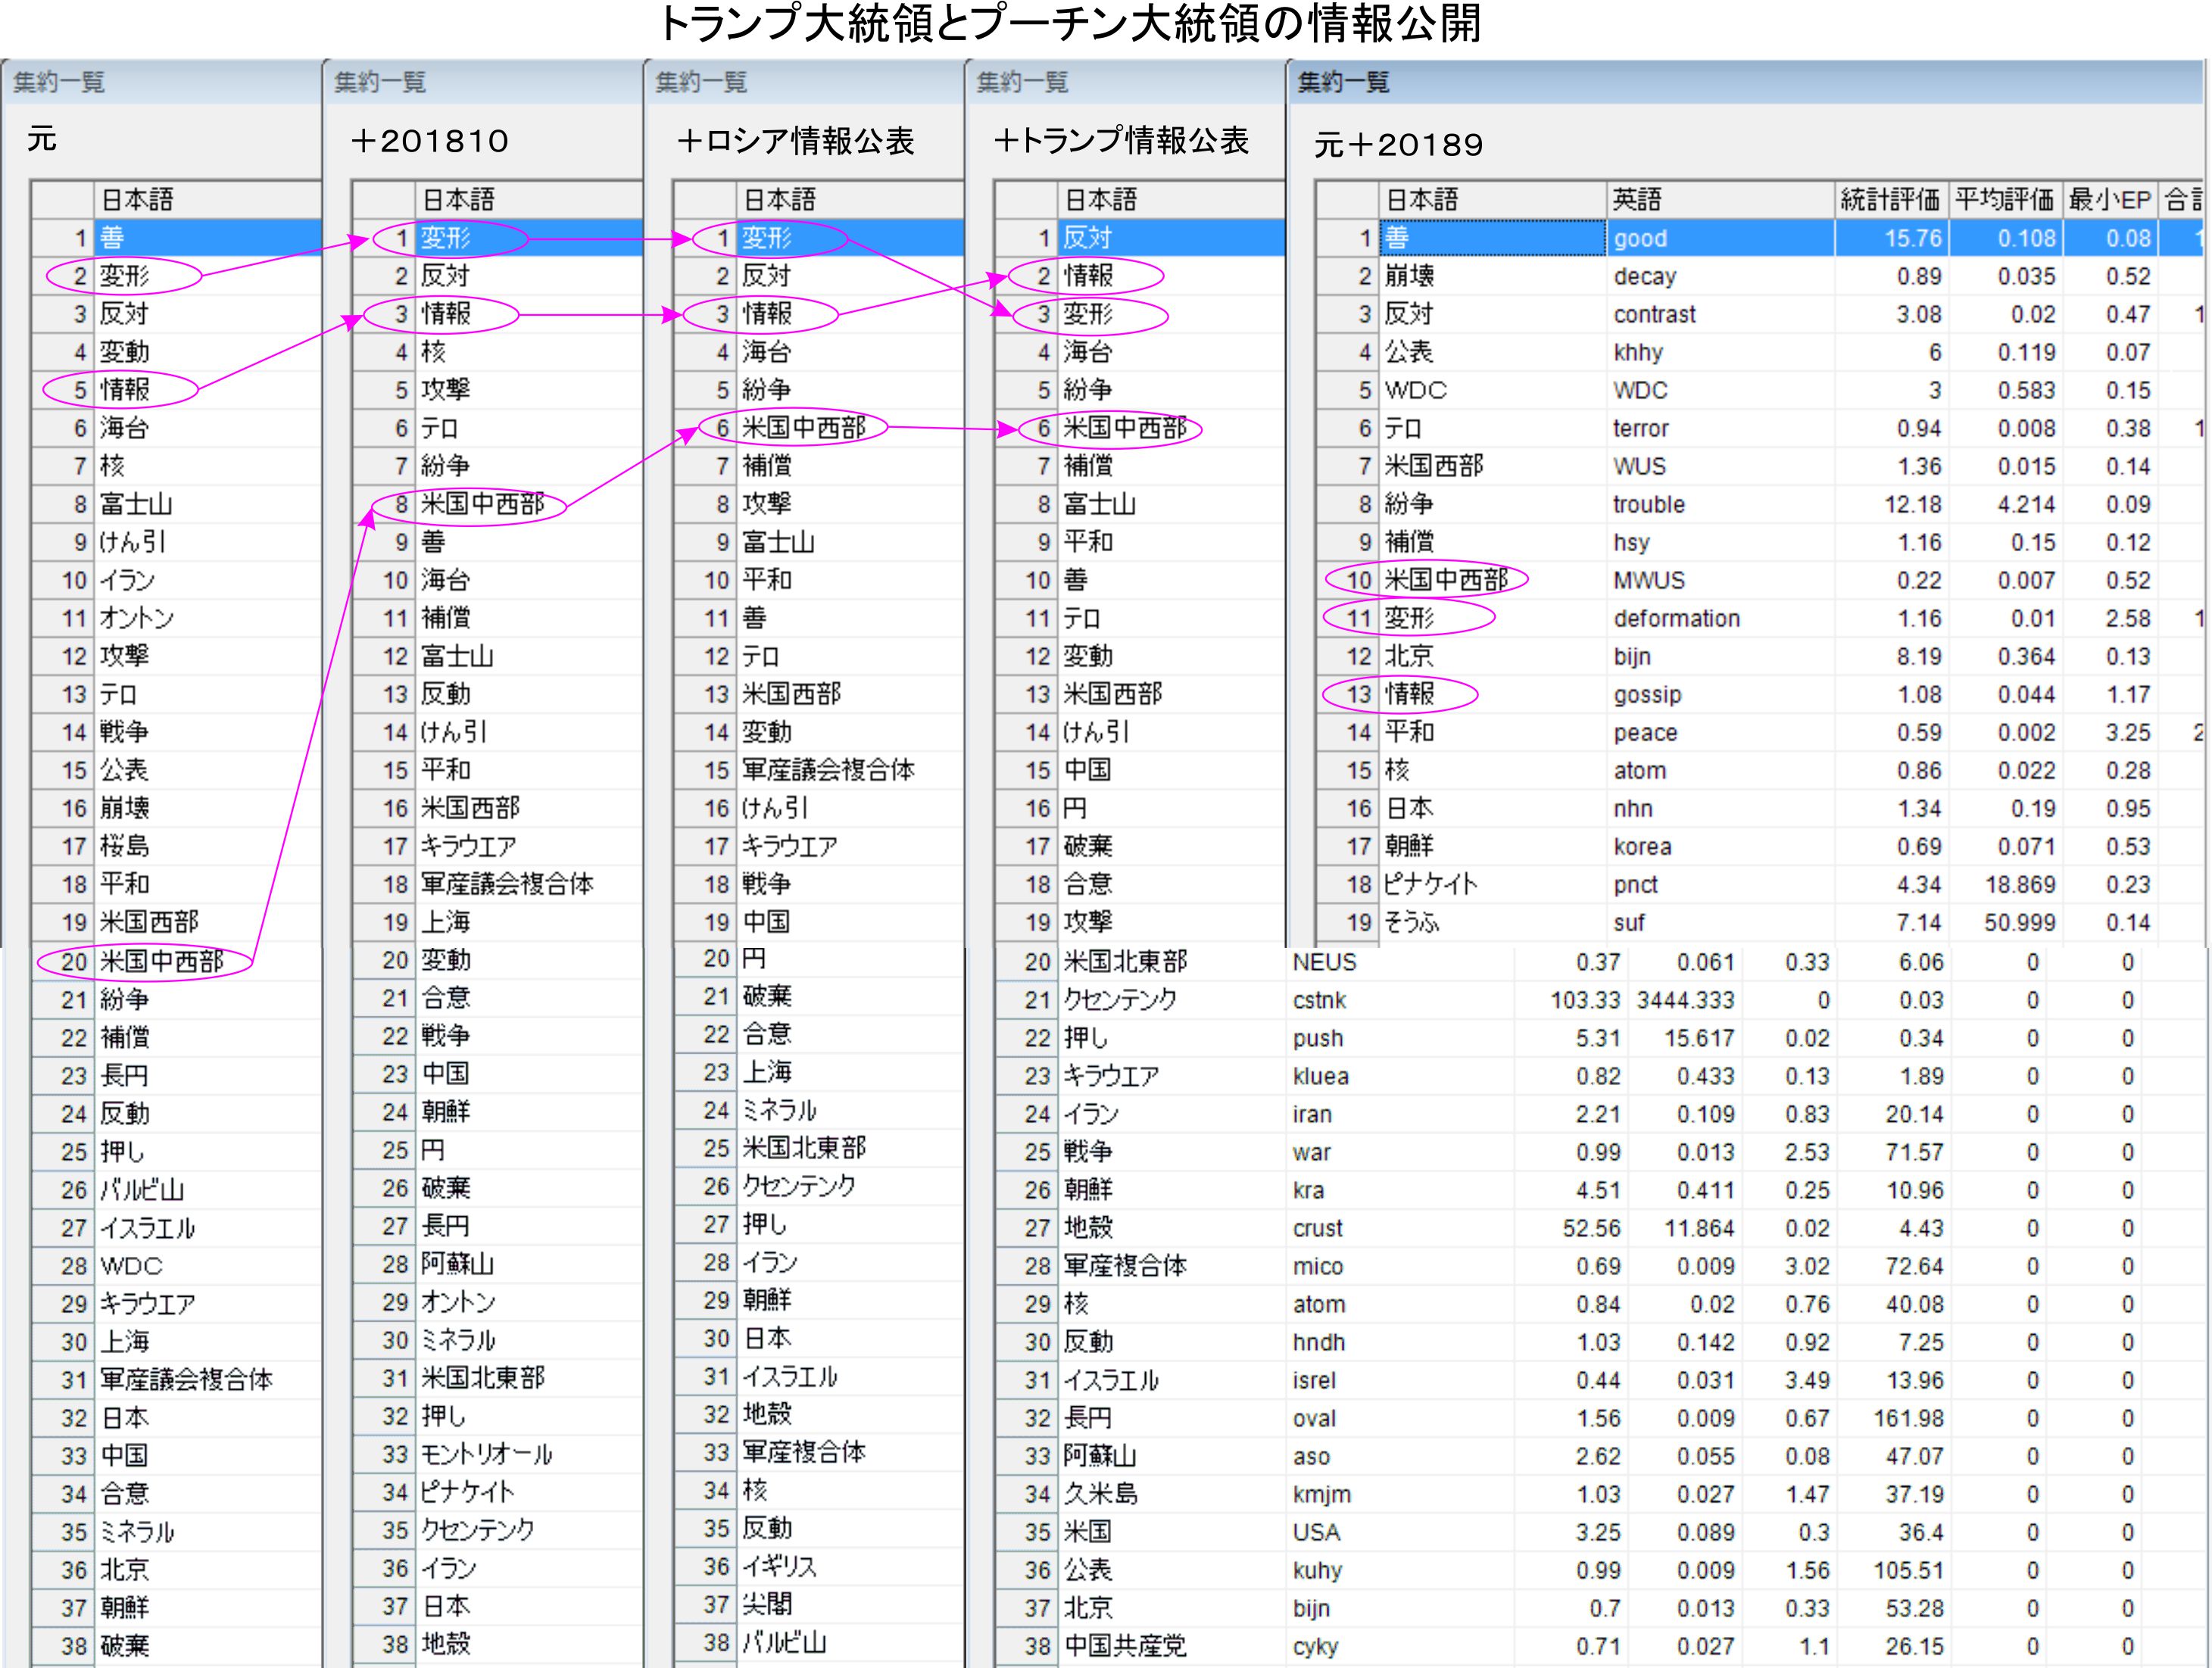This screenshot has width=2212, height=1668.
Task: Click the good cell in 英語 column
Action: (x=1640, y=238)
